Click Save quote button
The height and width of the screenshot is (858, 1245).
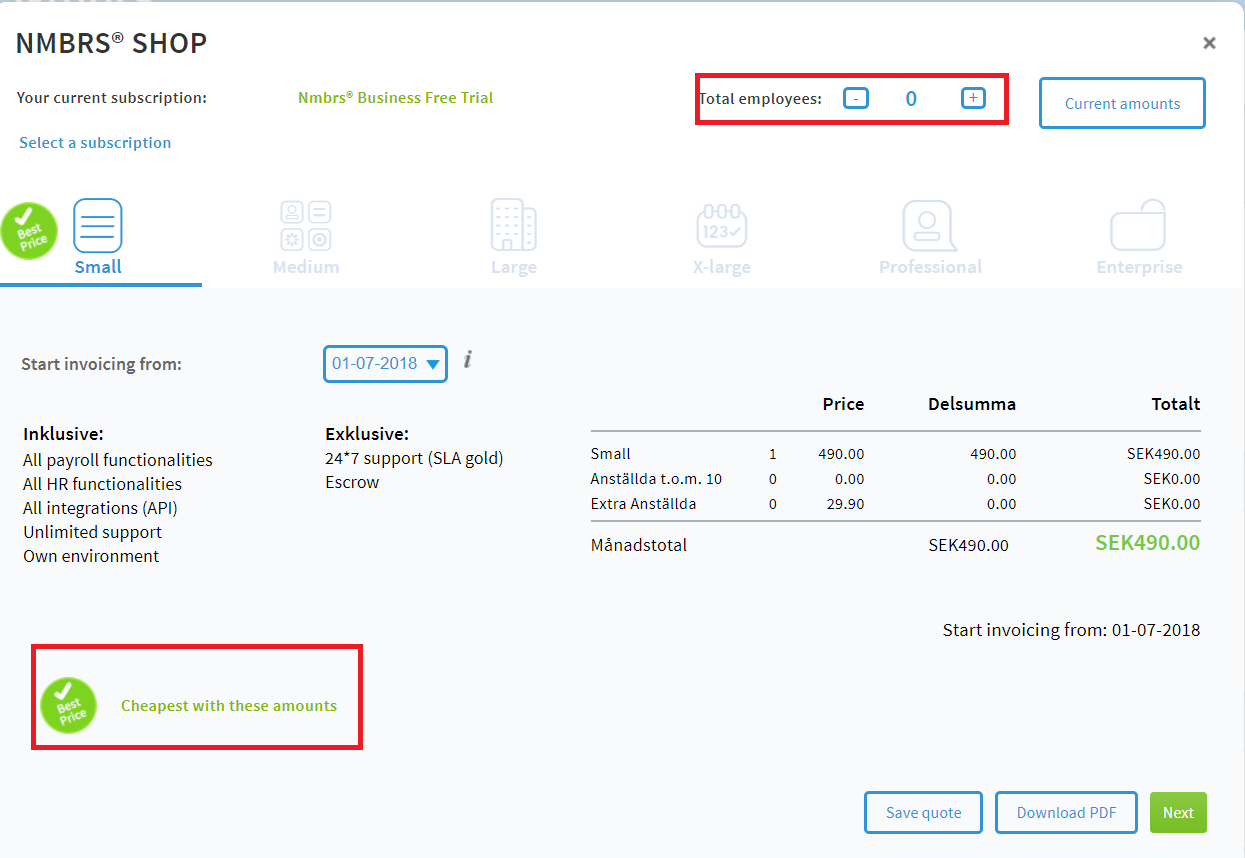tap(923, 813)
